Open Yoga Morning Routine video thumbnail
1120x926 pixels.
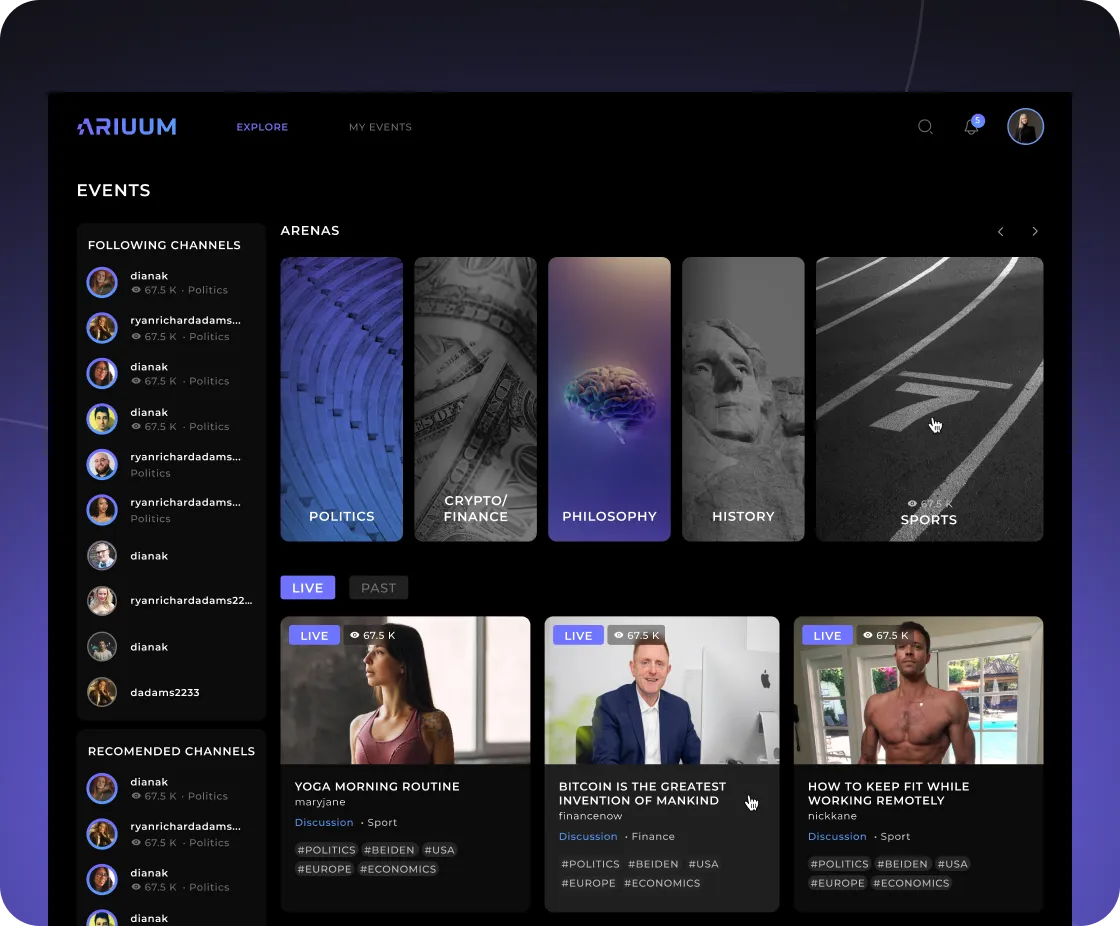pyautogui.click(x=405, y=690)
